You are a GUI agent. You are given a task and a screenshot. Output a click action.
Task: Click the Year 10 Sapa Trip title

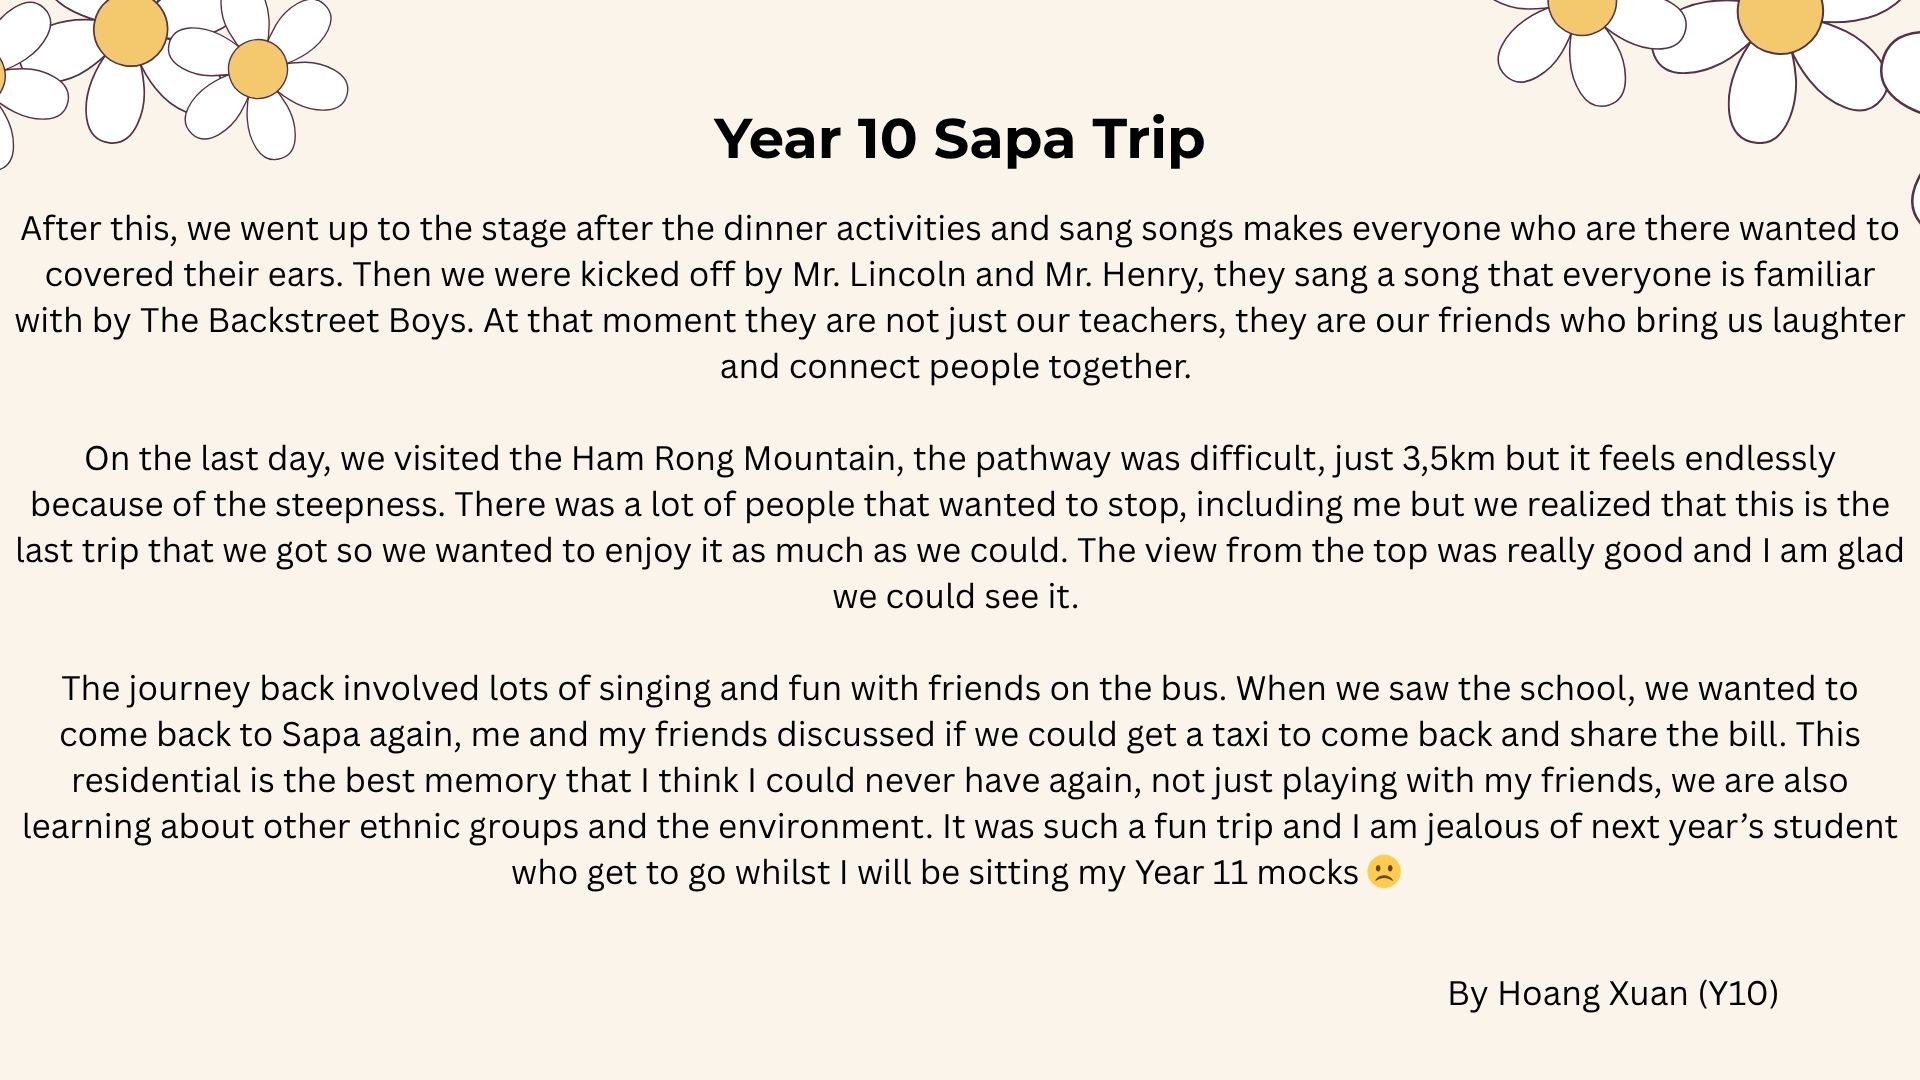click(x=959, y=138)
